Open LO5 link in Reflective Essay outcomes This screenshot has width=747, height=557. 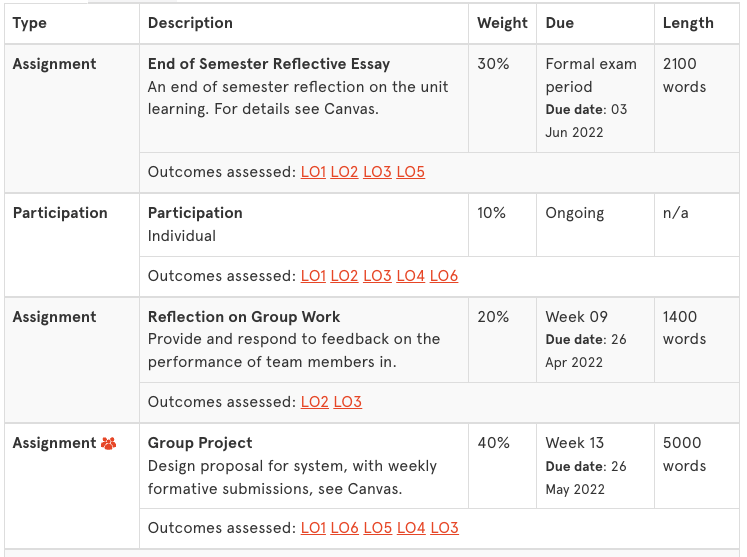pos(411,172)
